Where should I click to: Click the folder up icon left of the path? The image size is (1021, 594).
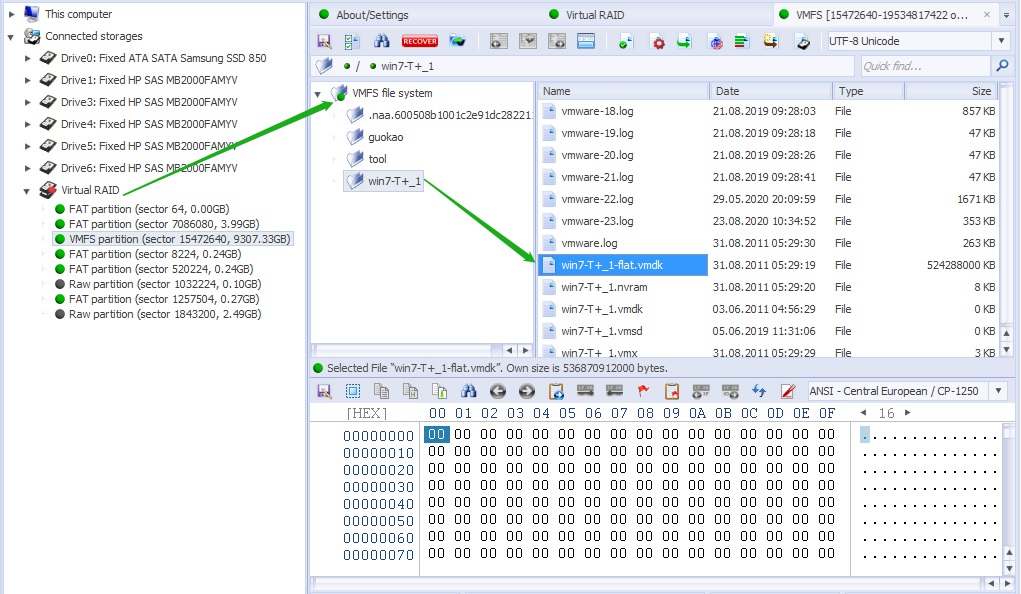[x=324, y=66]
